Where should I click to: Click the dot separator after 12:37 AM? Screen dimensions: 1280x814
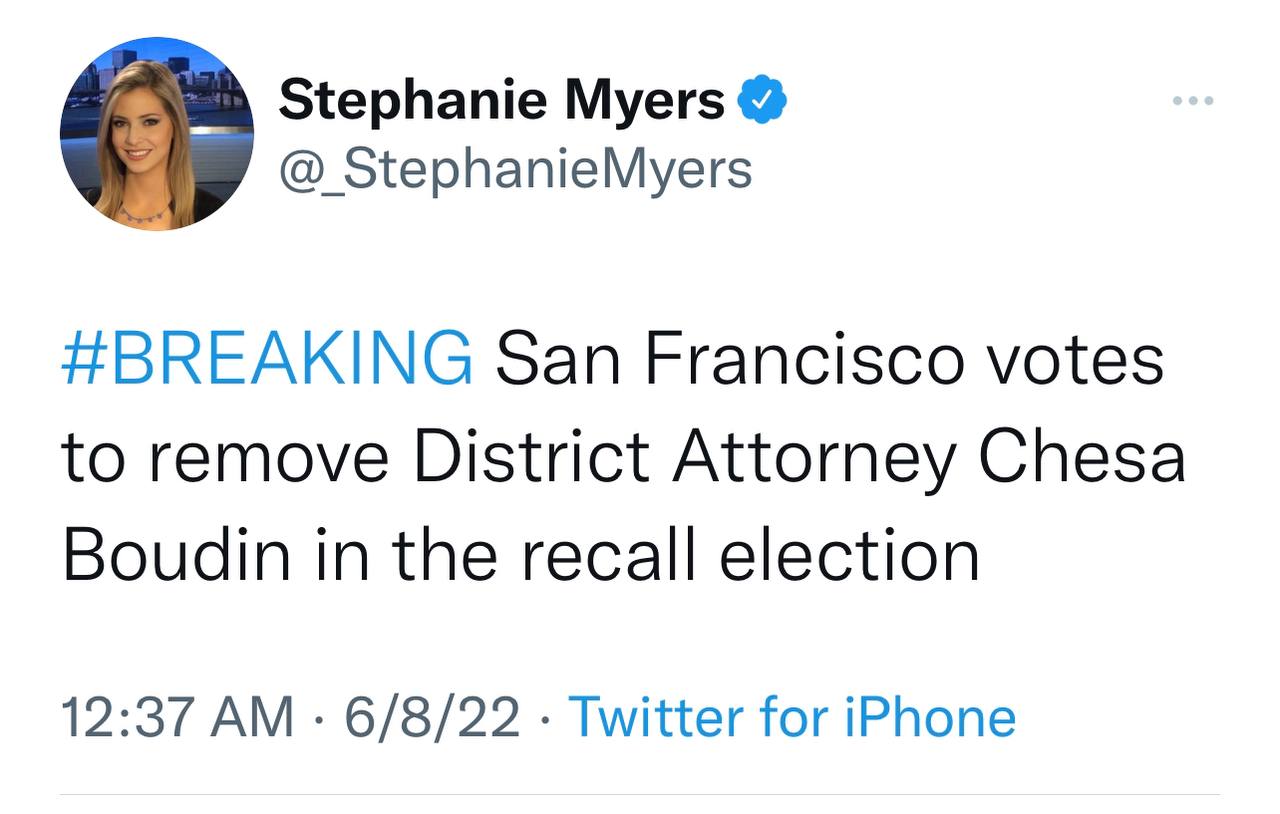(320, 717)
